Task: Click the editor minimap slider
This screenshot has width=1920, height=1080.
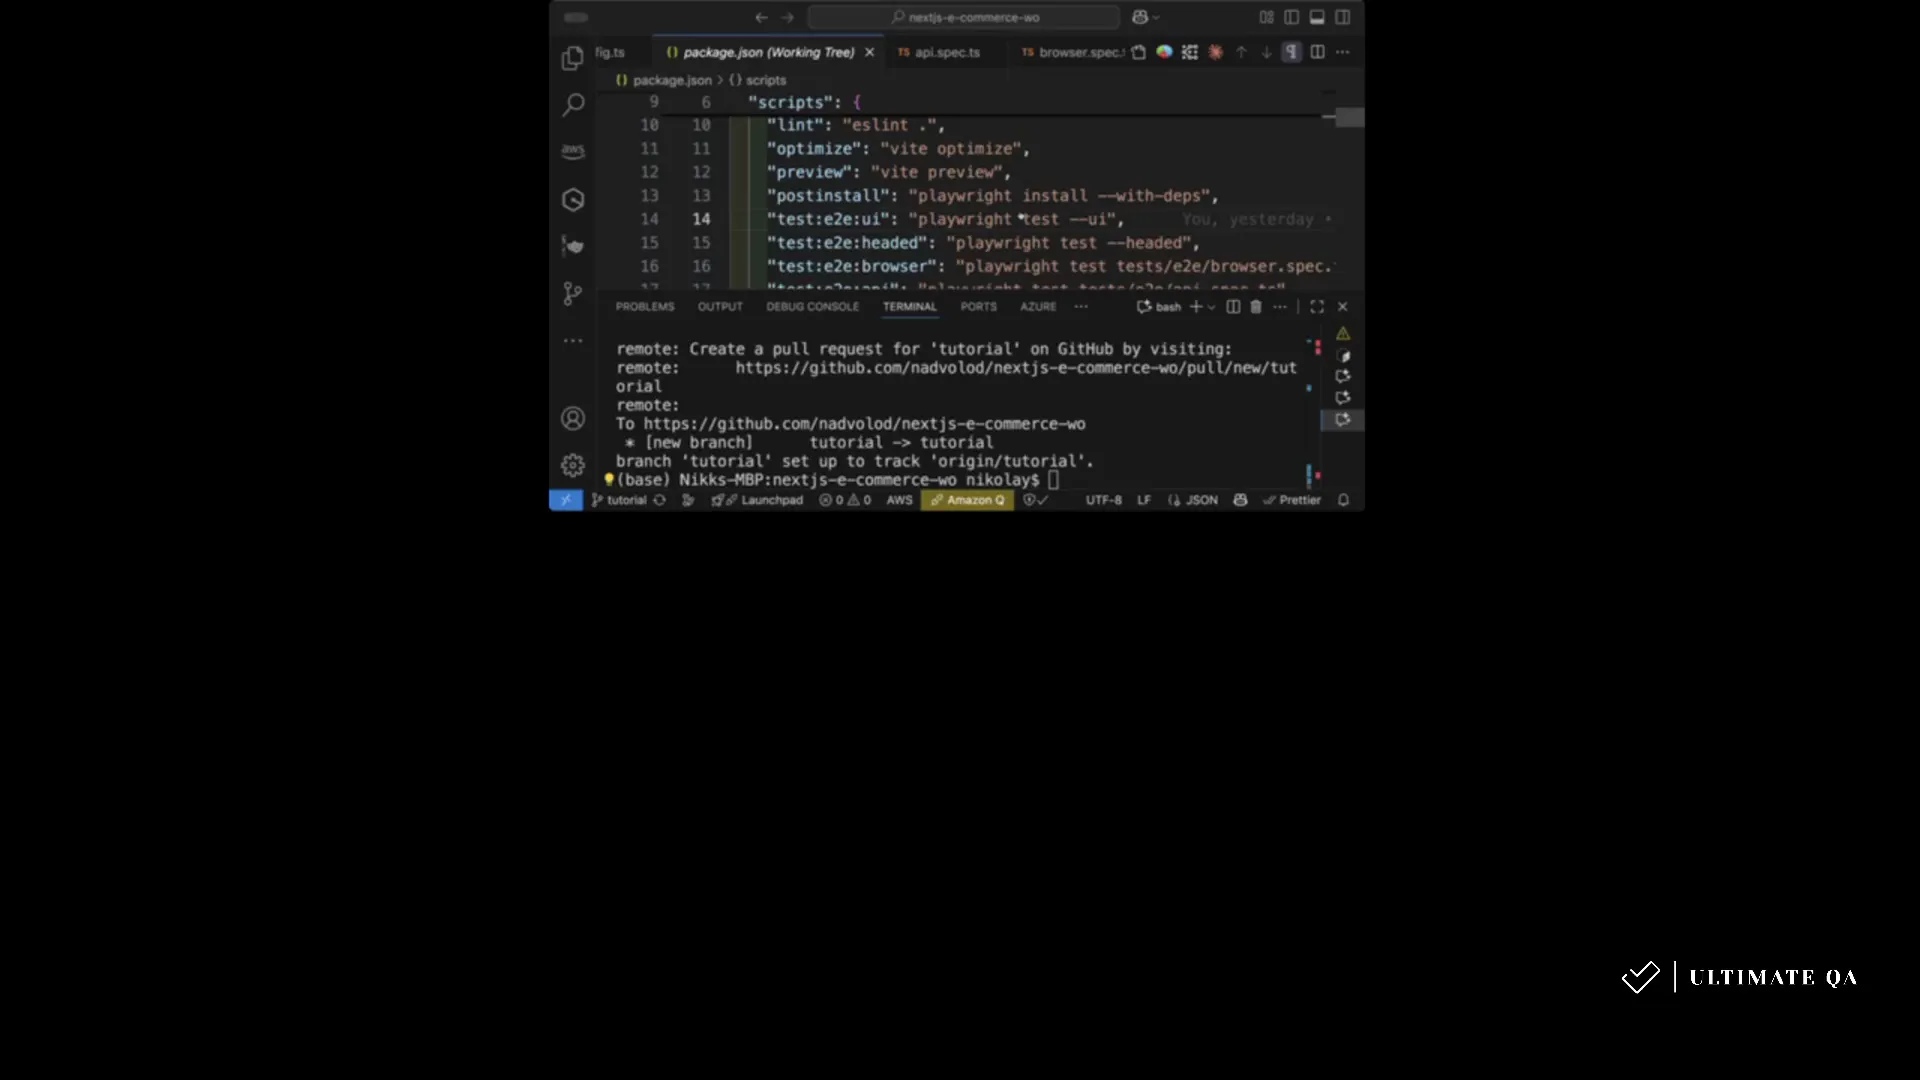Action: tap(1349, 117)
